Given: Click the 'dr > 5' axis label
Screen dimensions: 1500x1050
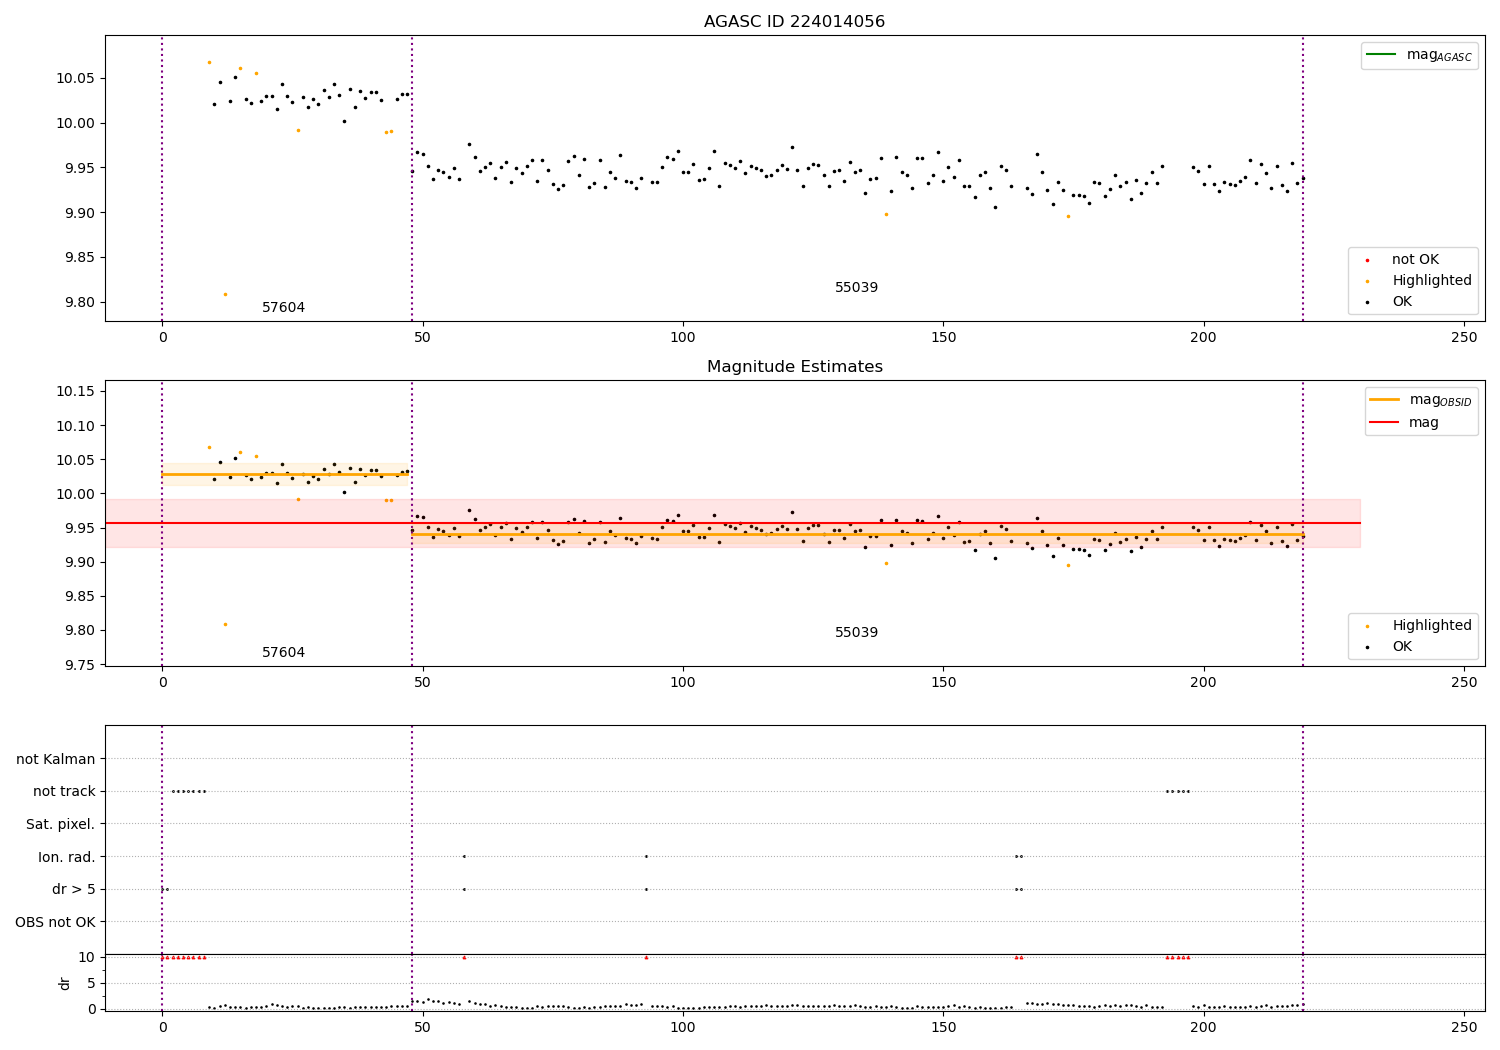Looking at the screenshot, I should (74, 890).
